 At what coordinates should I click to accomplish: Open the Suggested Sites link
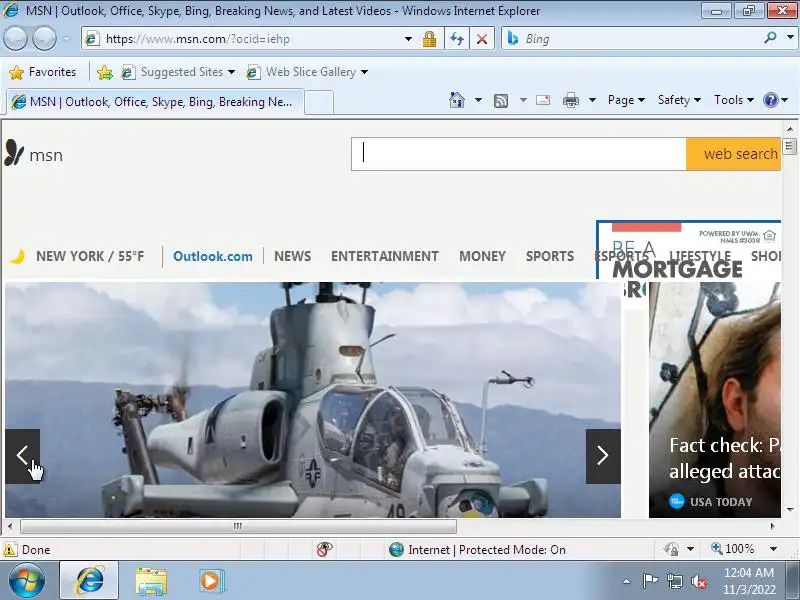(x=178, y=72)
